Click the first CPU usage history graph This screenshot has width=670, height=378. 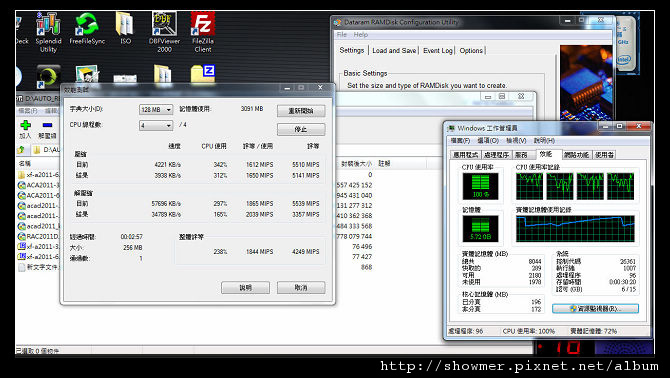pyautogui.click(x=529, y=186)
